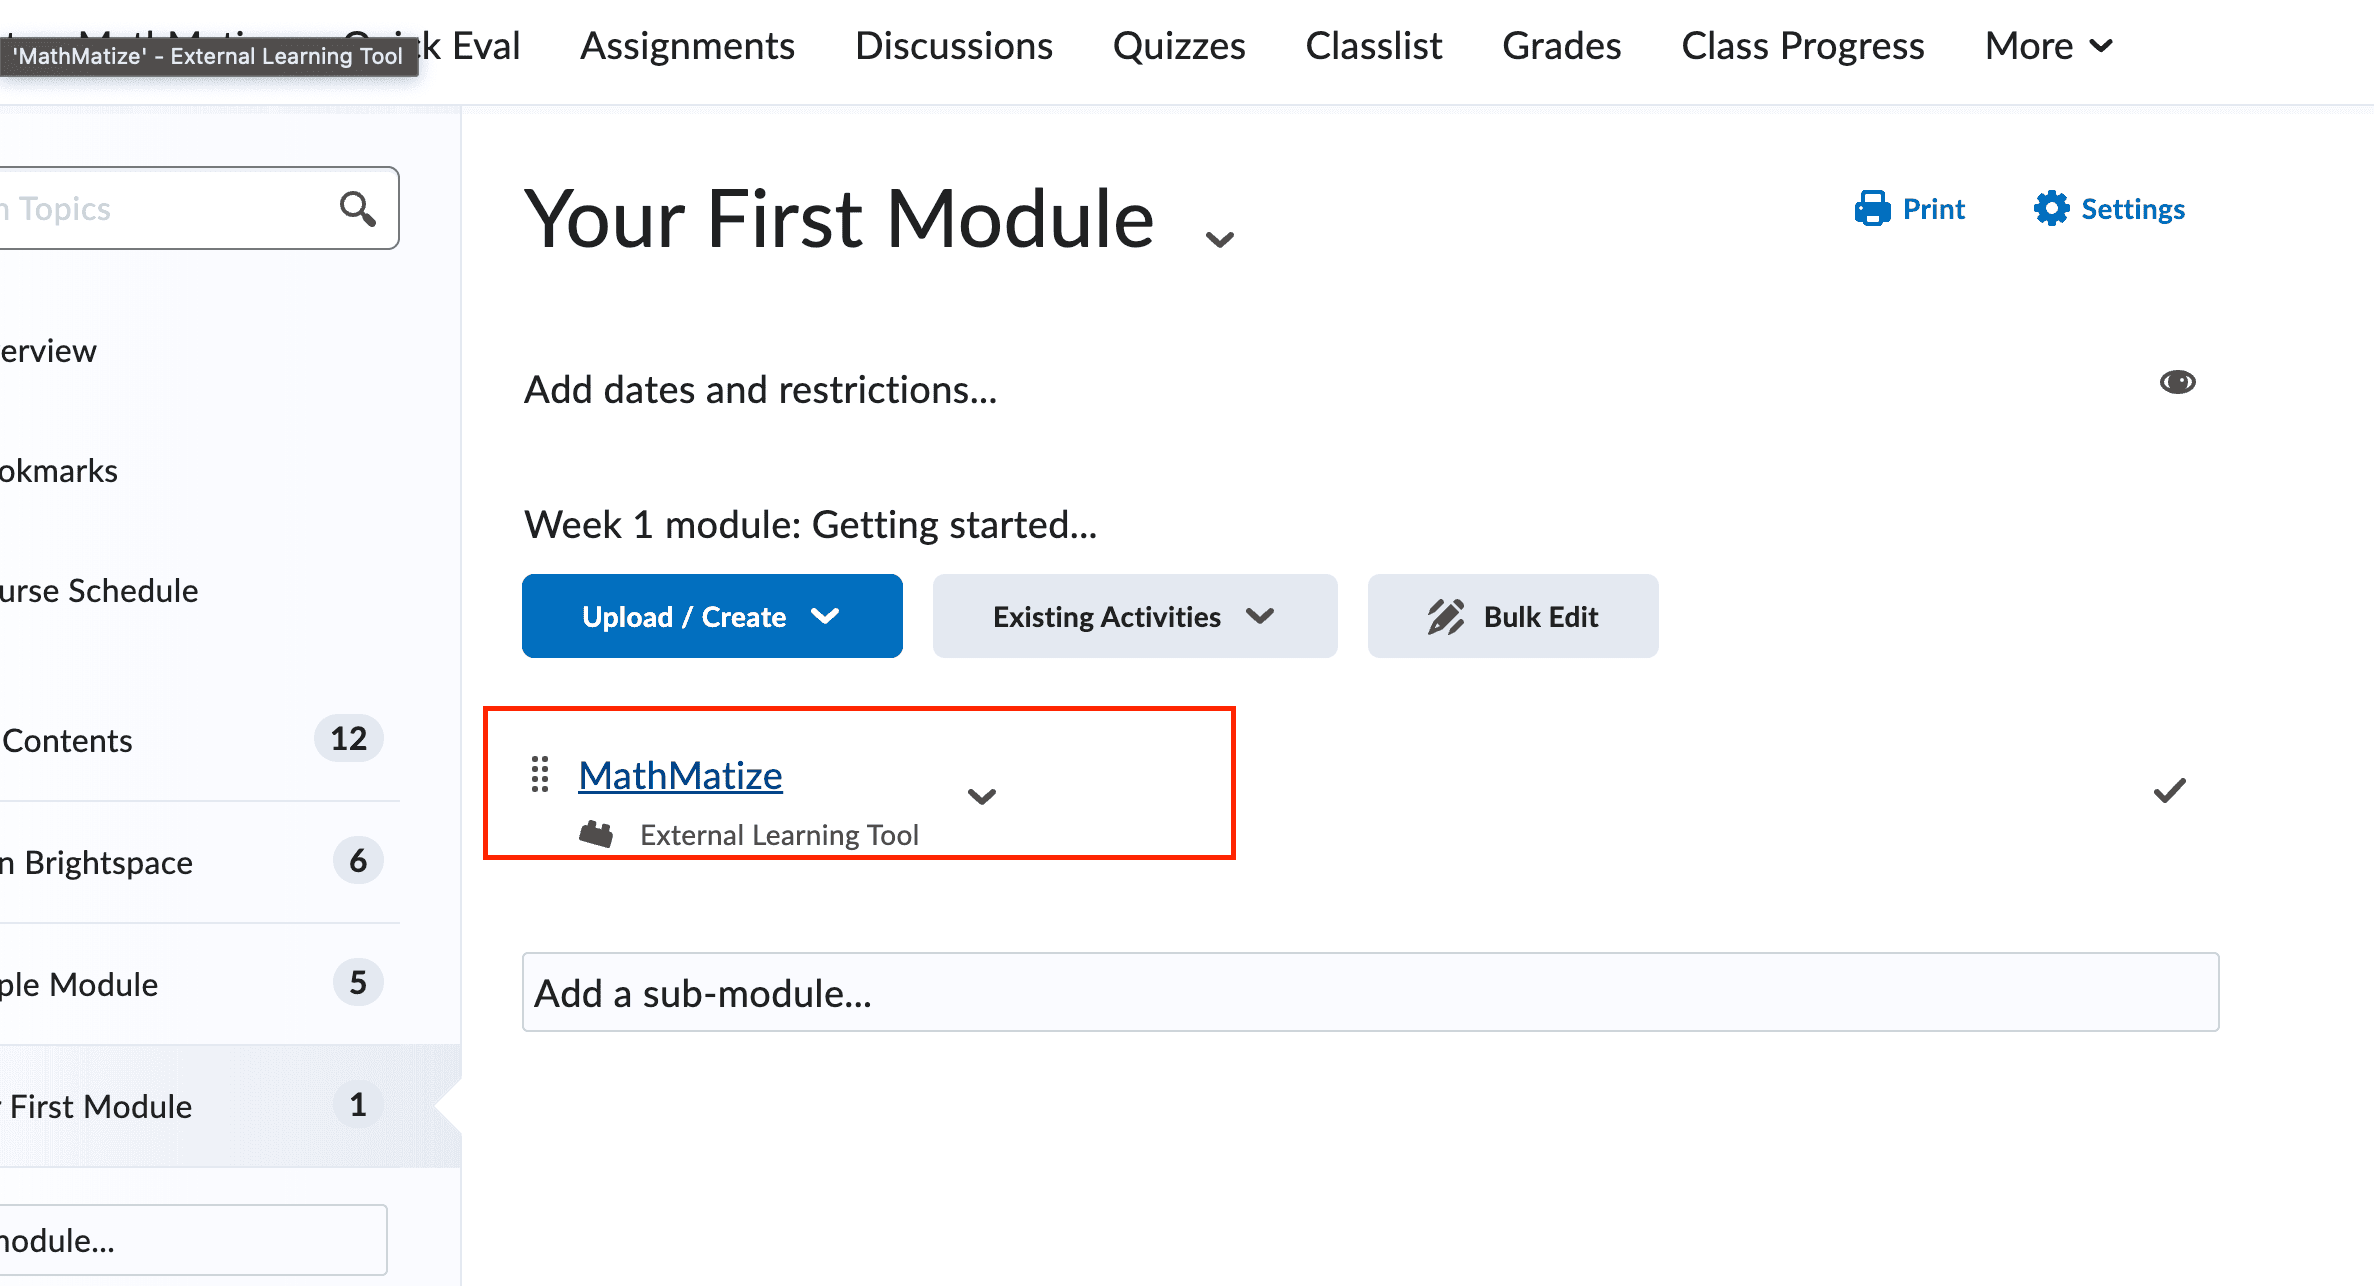Click the search magnifier icon in Topics field
Screen dimensions: 2374x1286
pyautogui.click(x=357, y=208)
